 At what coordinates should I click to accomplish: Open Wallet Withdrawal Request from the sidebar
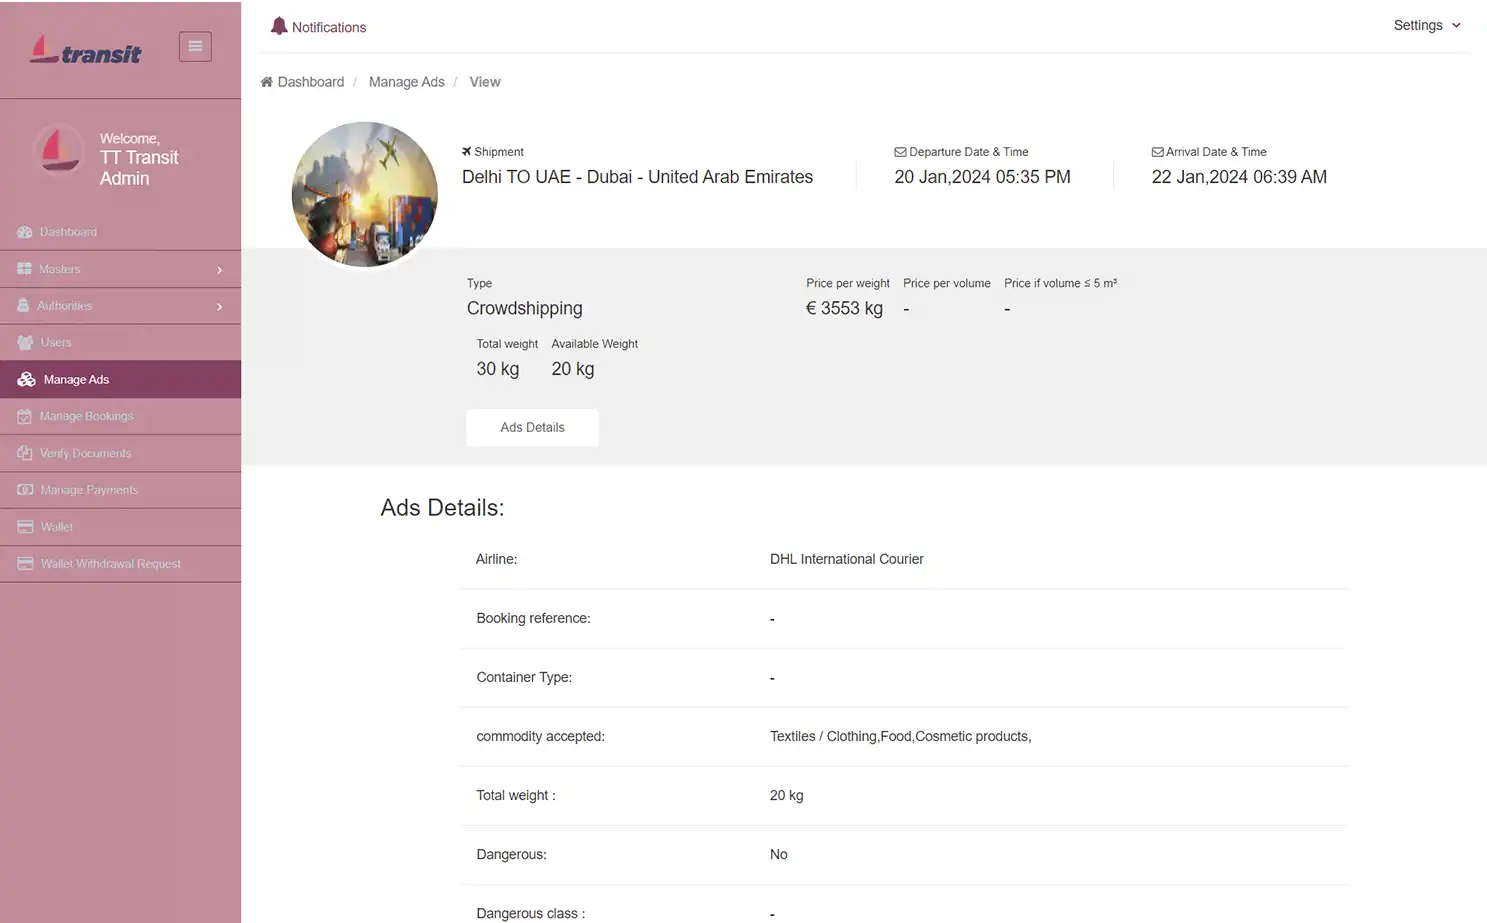click(x=24, y=563)
